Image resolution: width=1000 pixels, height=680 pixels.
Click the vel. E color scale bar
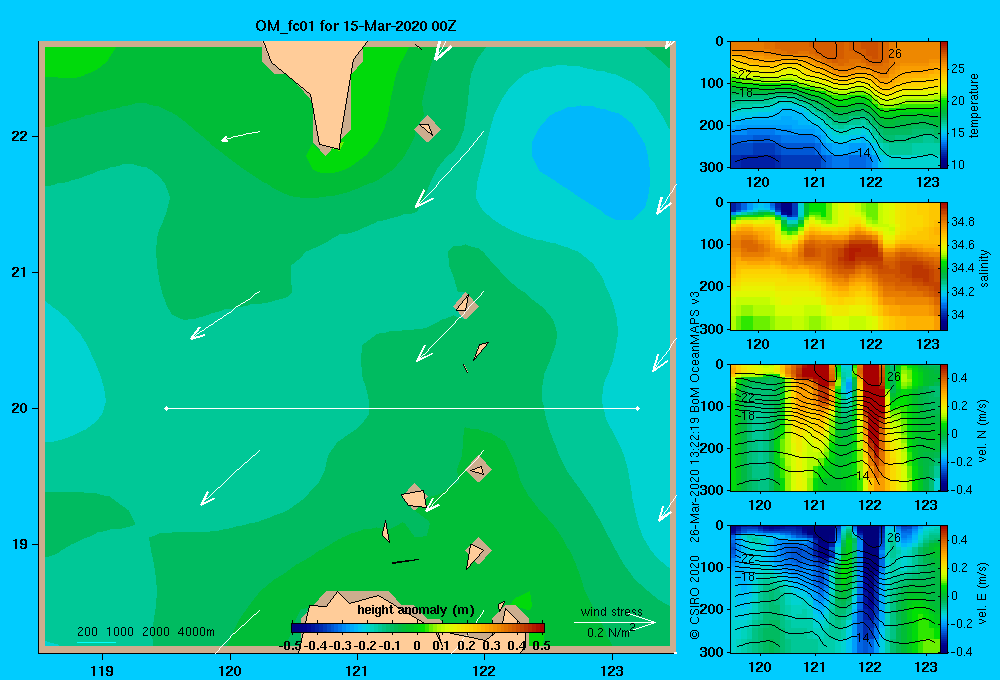pos(944,589)
